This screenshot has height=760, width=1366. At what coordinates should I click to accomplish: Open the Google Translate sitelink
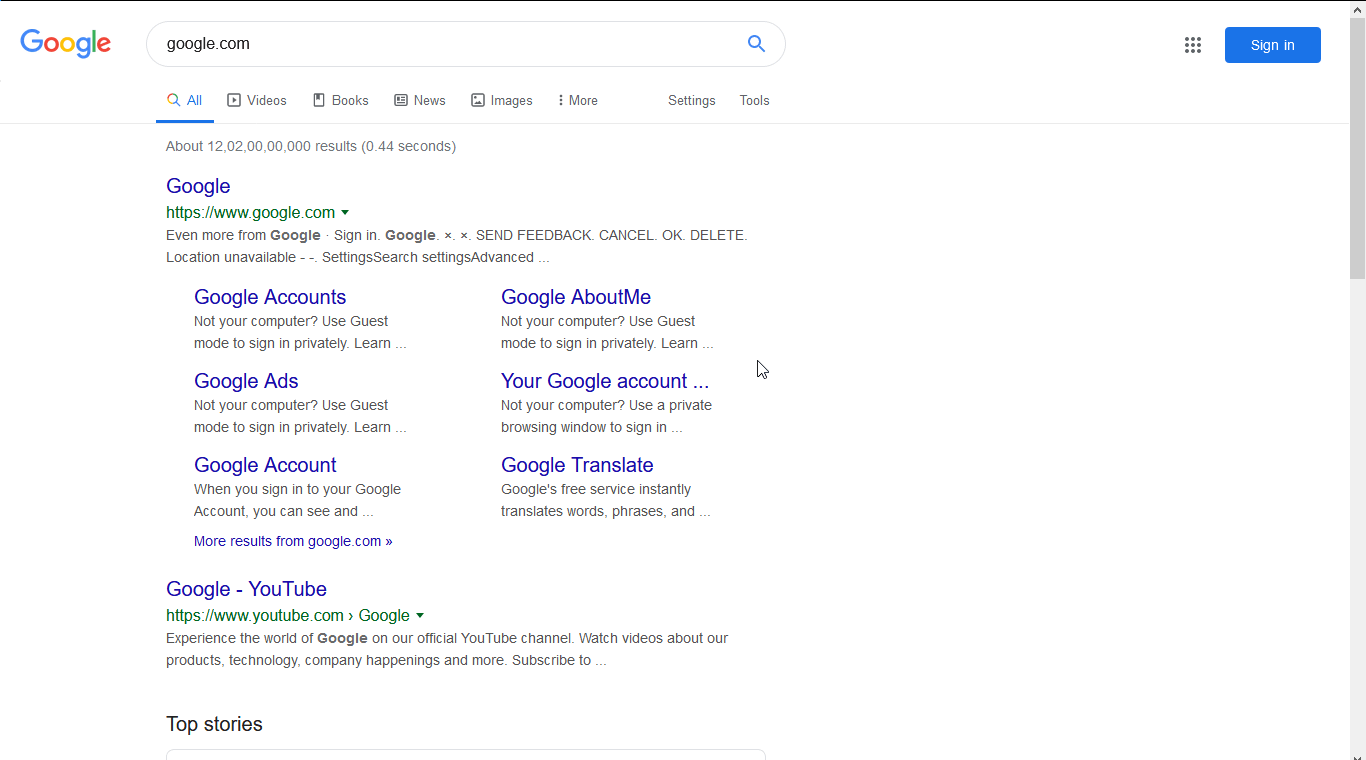577,465
